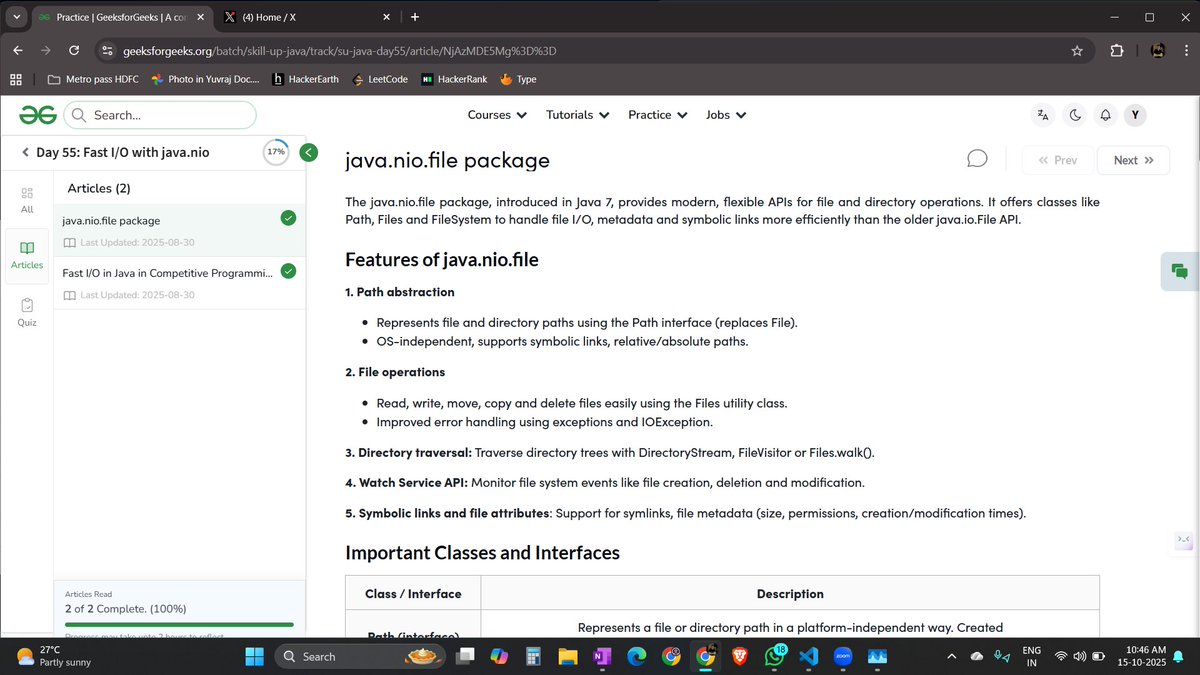Screen dimensions: 1200x675
Task: Select the All sidebar icon
Action: tap(27, 199)
